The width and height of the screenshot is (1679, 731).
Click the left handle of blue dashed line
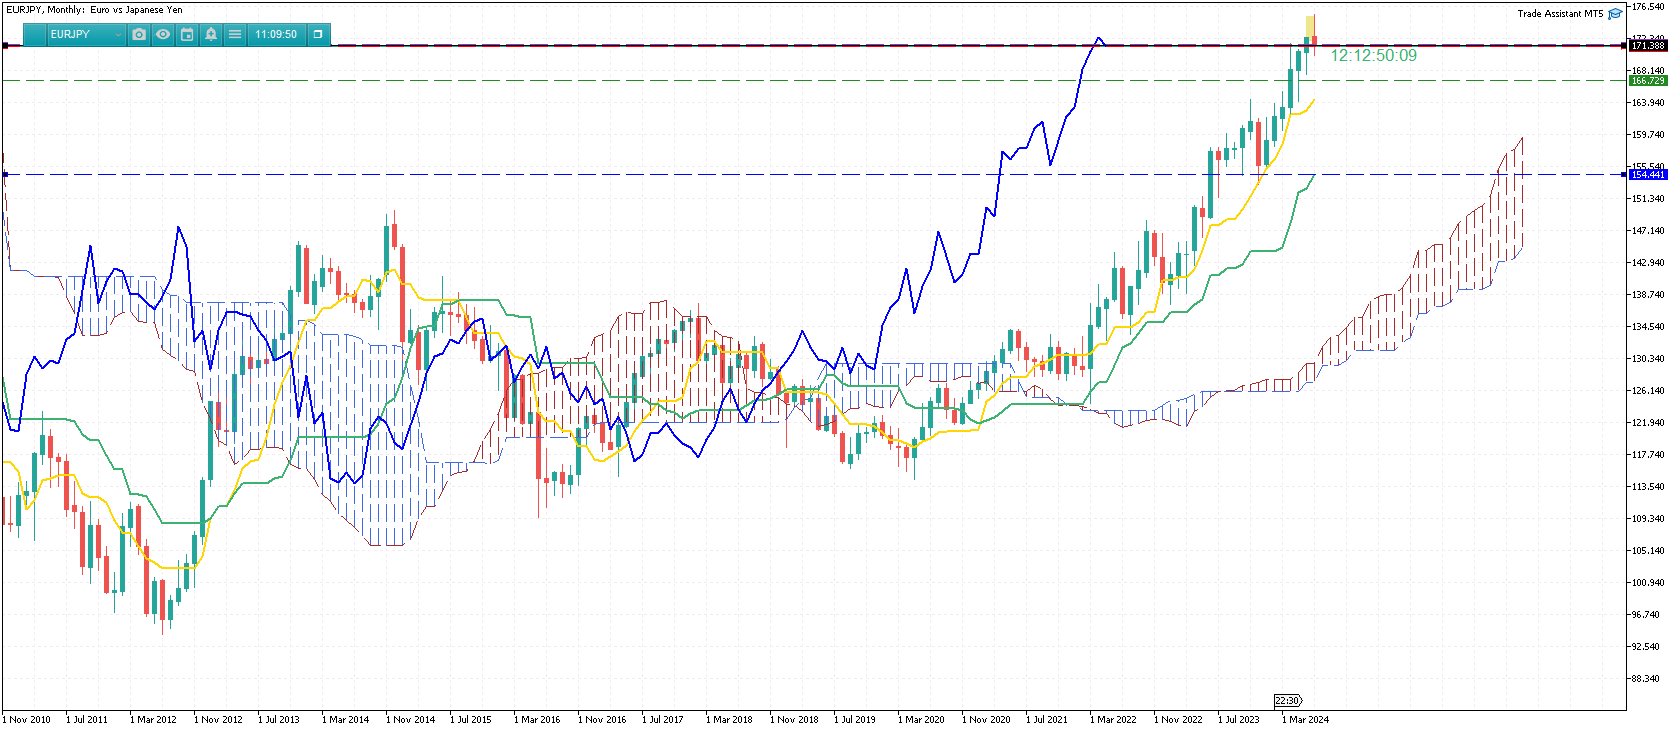[x=5, y=175]
